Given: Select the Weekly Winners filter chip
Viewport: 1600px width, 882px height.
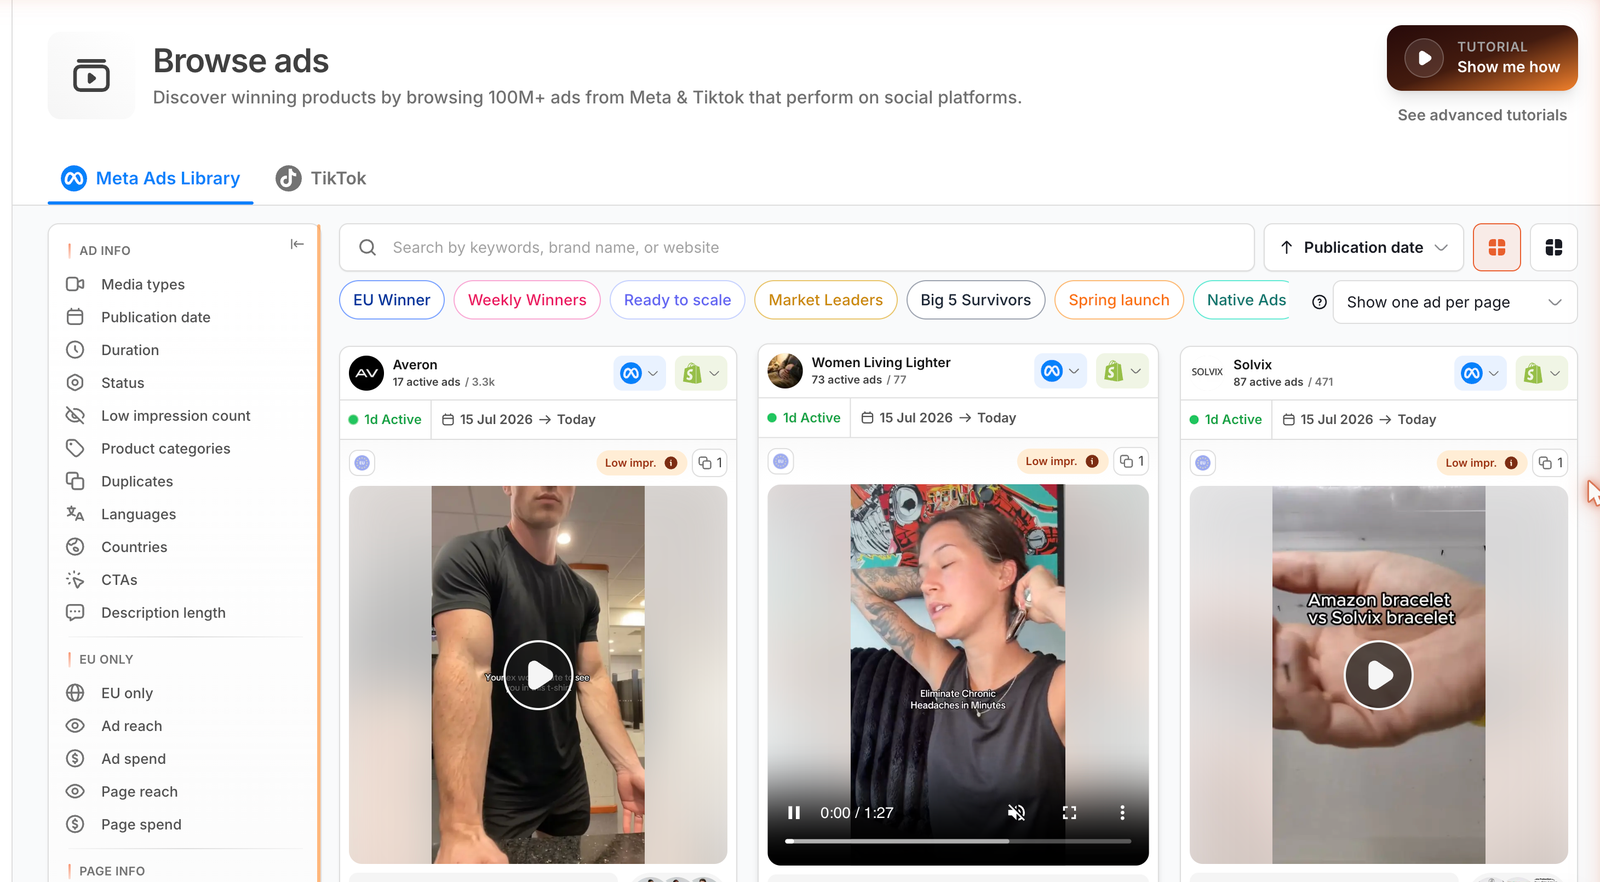Looking at the screenshot, I should click(527, 300).
